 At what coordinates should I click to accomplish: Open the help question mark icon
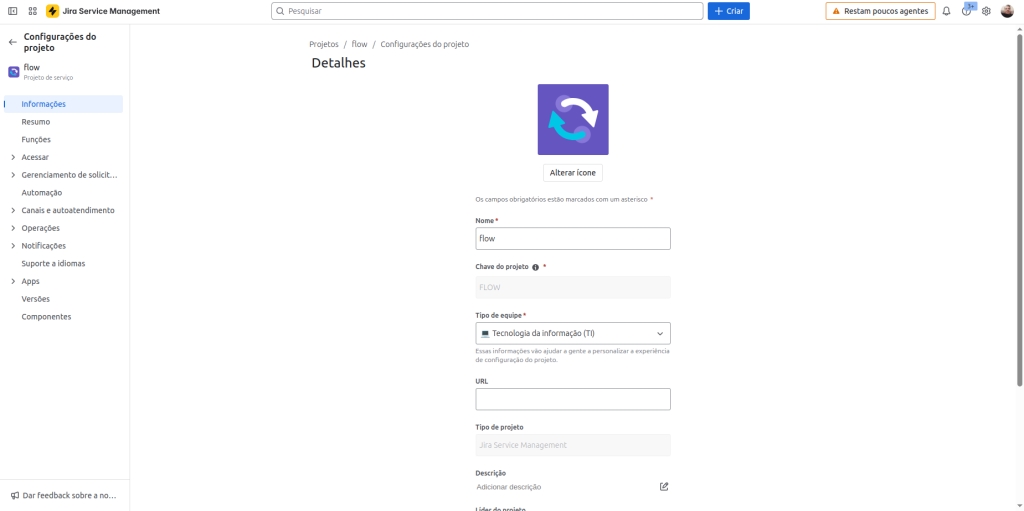(966, 11)
